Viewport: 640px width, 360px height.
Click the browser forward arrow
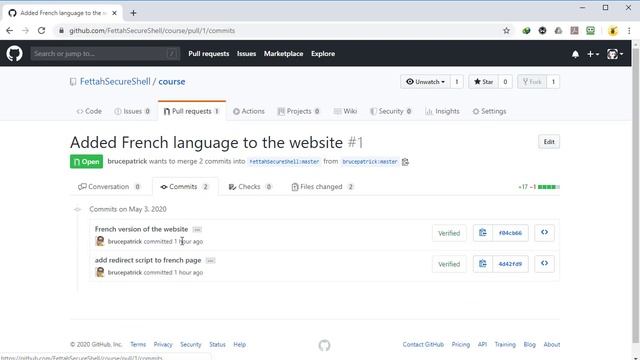pos(25,31)
